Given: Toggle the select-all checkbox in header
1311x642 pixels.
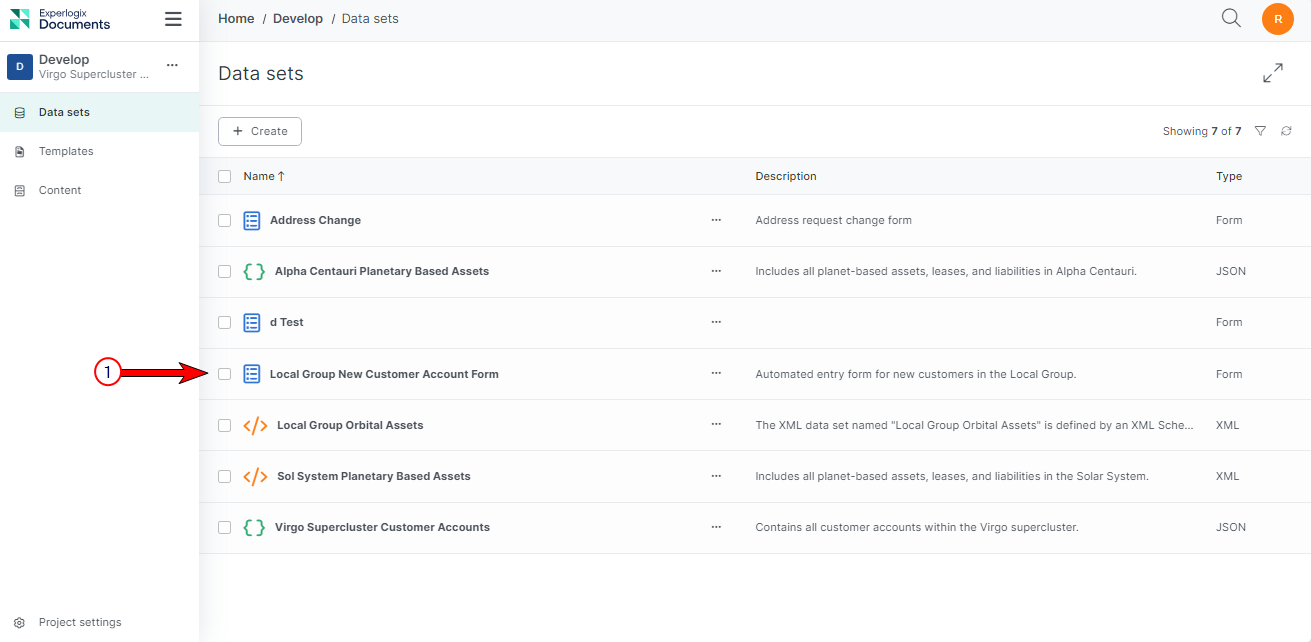Looking at the screenshot, I should point(225,176).
